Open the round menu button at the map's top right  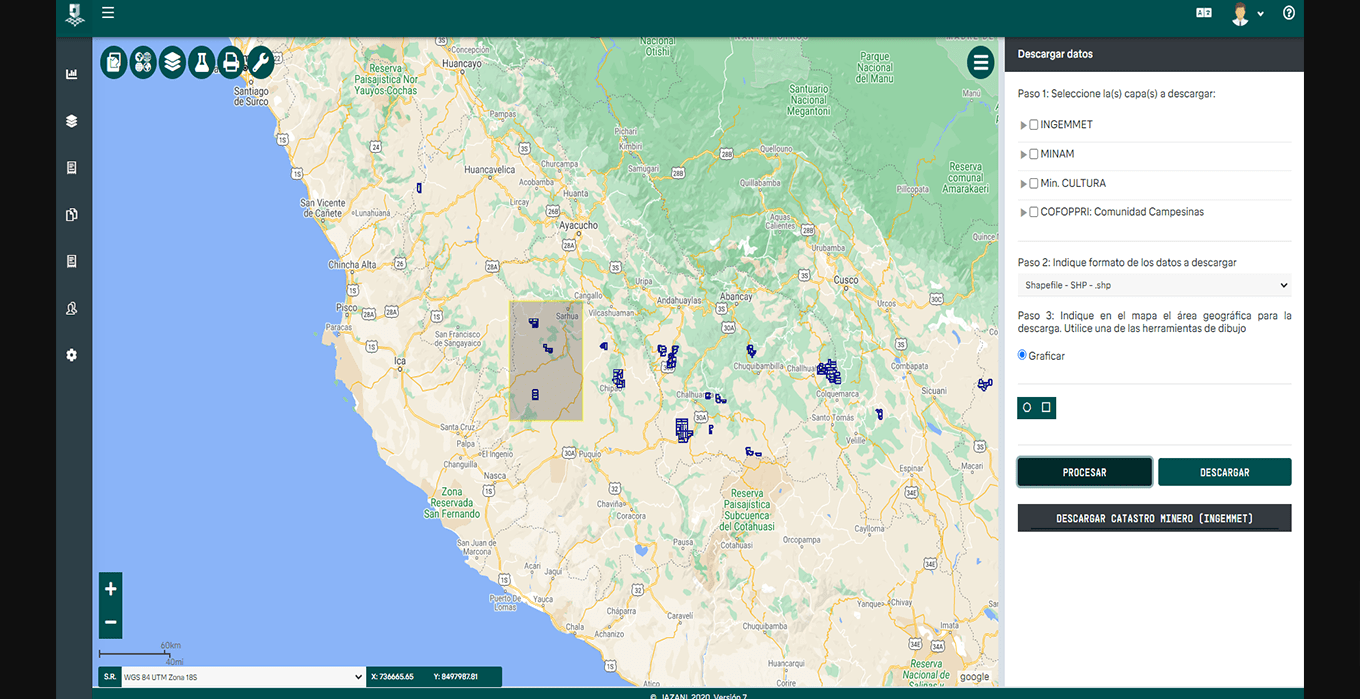(x=981, y=62)
